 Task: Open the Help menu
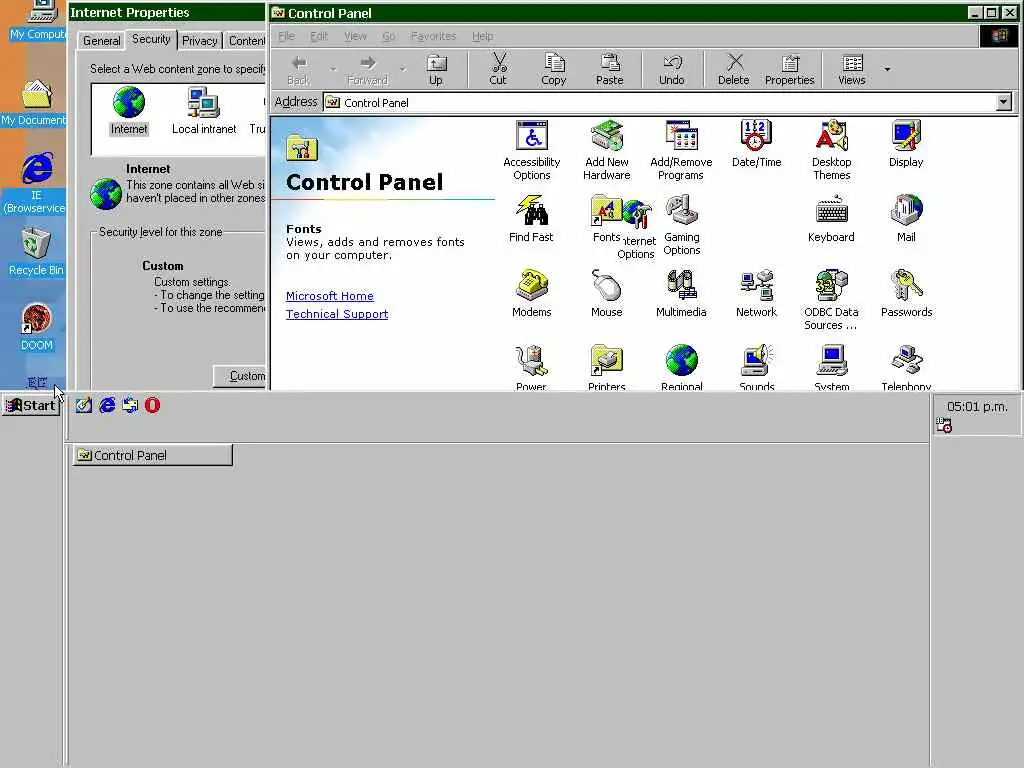[483, 36]
